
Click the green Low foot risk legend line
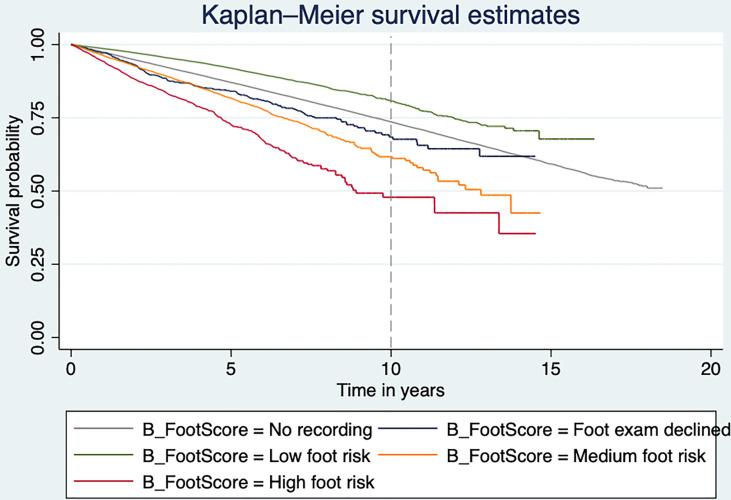point(106,456)
